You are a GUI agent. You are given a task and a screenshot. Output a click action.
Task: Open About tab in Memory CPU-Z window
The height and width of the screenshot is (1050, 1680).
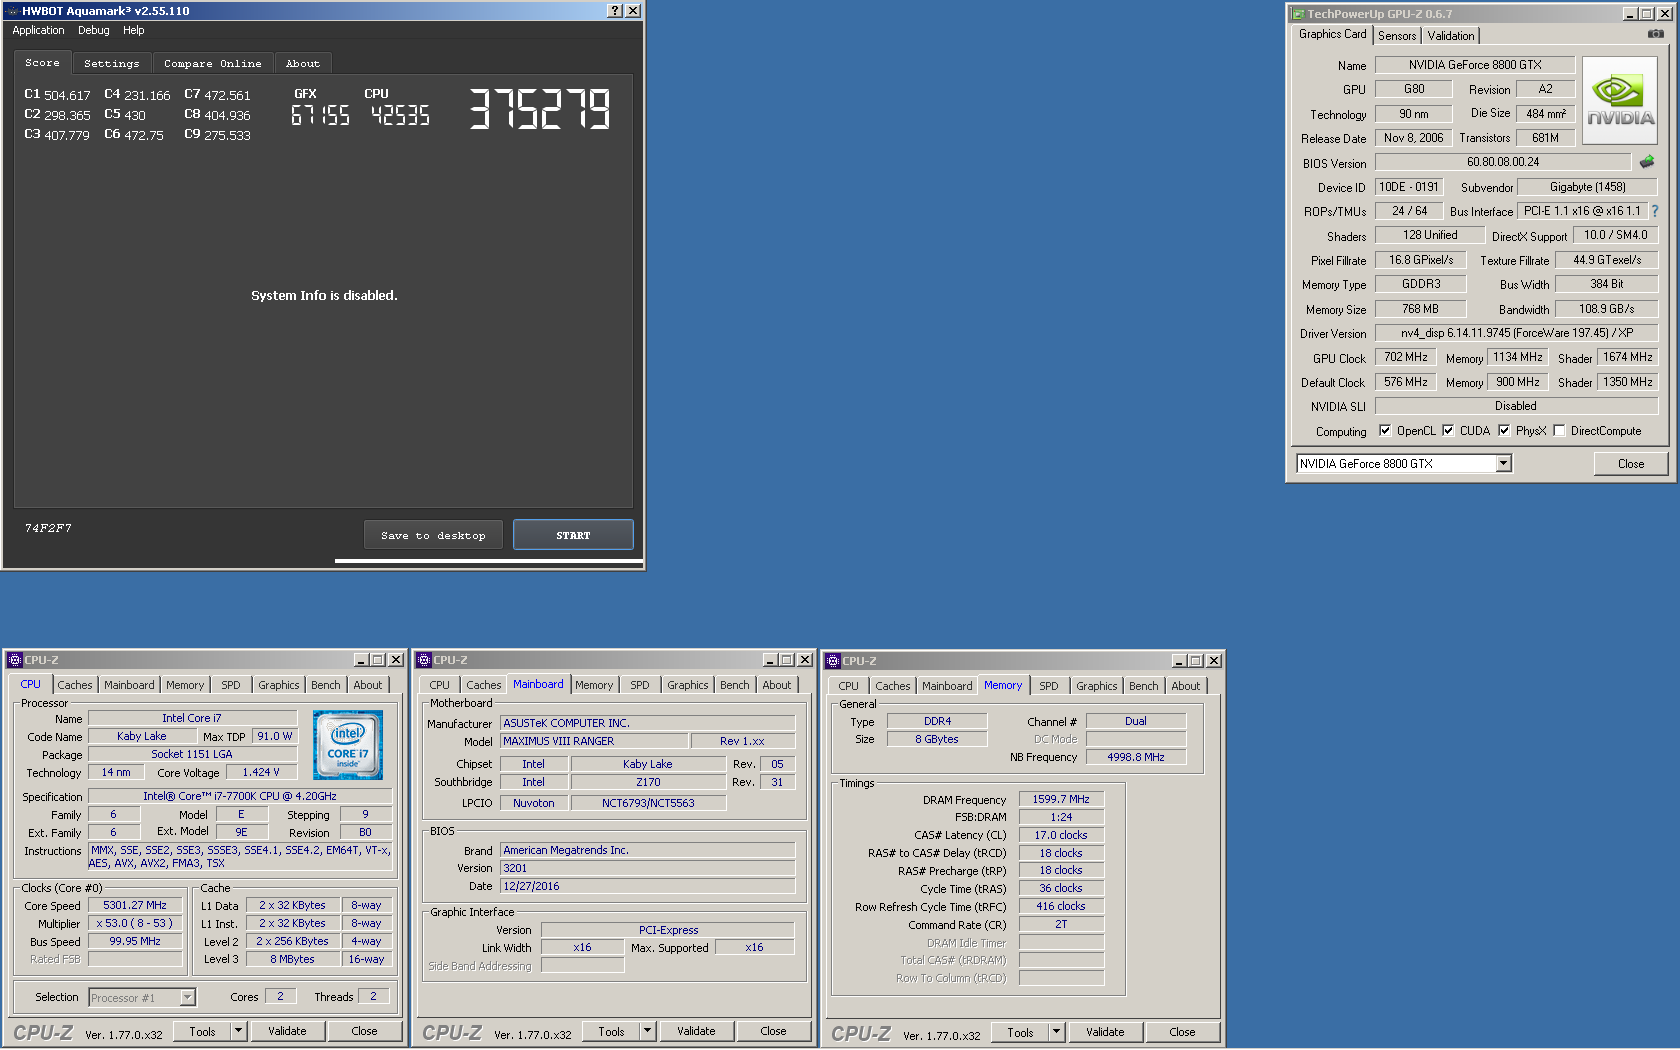click(1186, 686)
